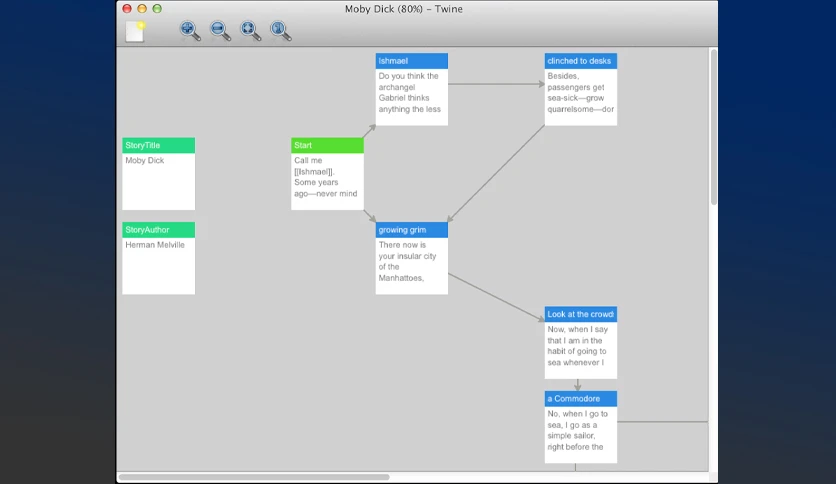Click the zoom out magnifier icon
Viewport: 836px width, 484px height.
220,30
